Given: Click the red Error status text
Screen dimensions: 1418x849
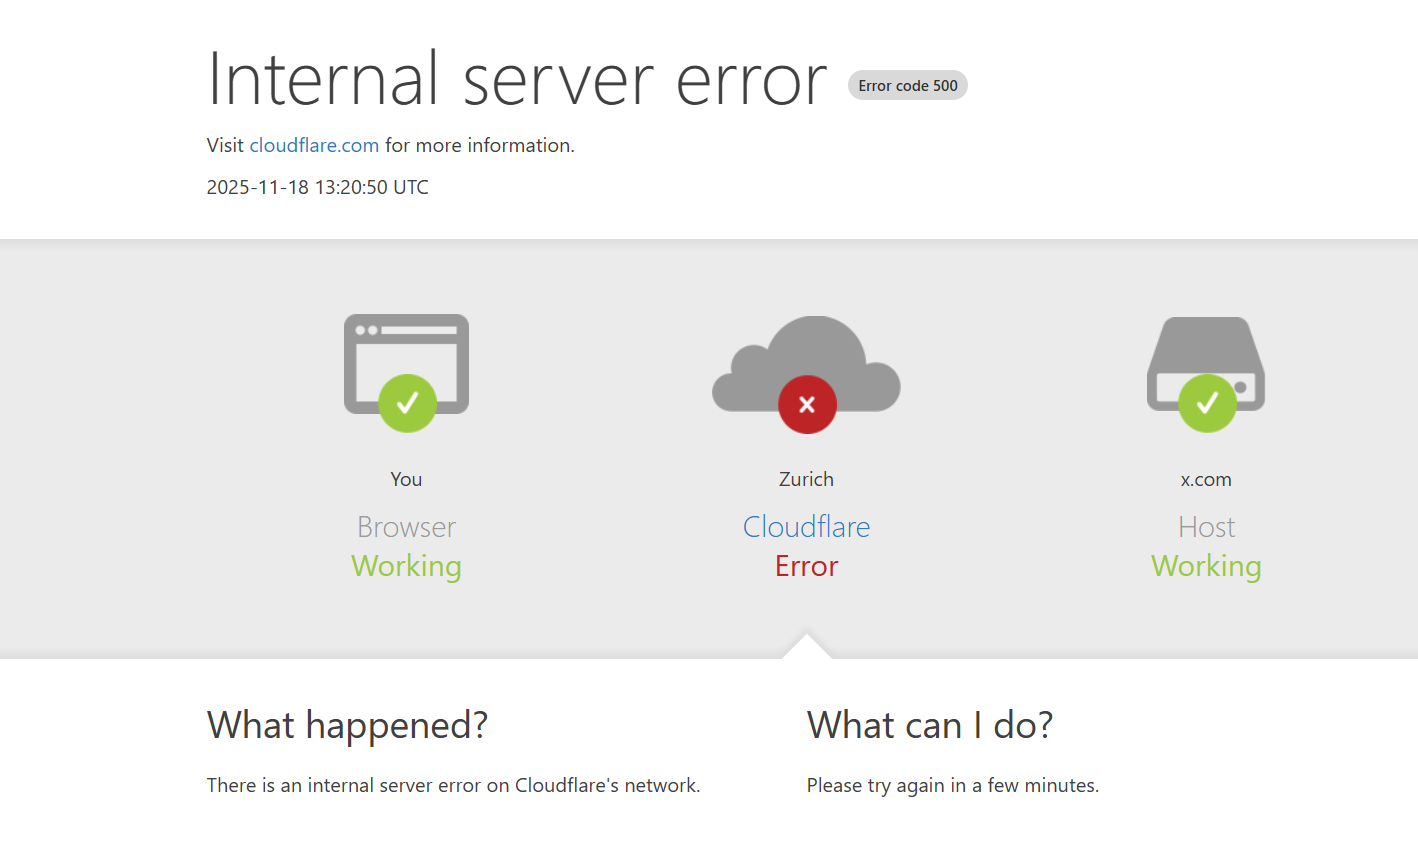Looking at the screenshot, I should 806,566.
